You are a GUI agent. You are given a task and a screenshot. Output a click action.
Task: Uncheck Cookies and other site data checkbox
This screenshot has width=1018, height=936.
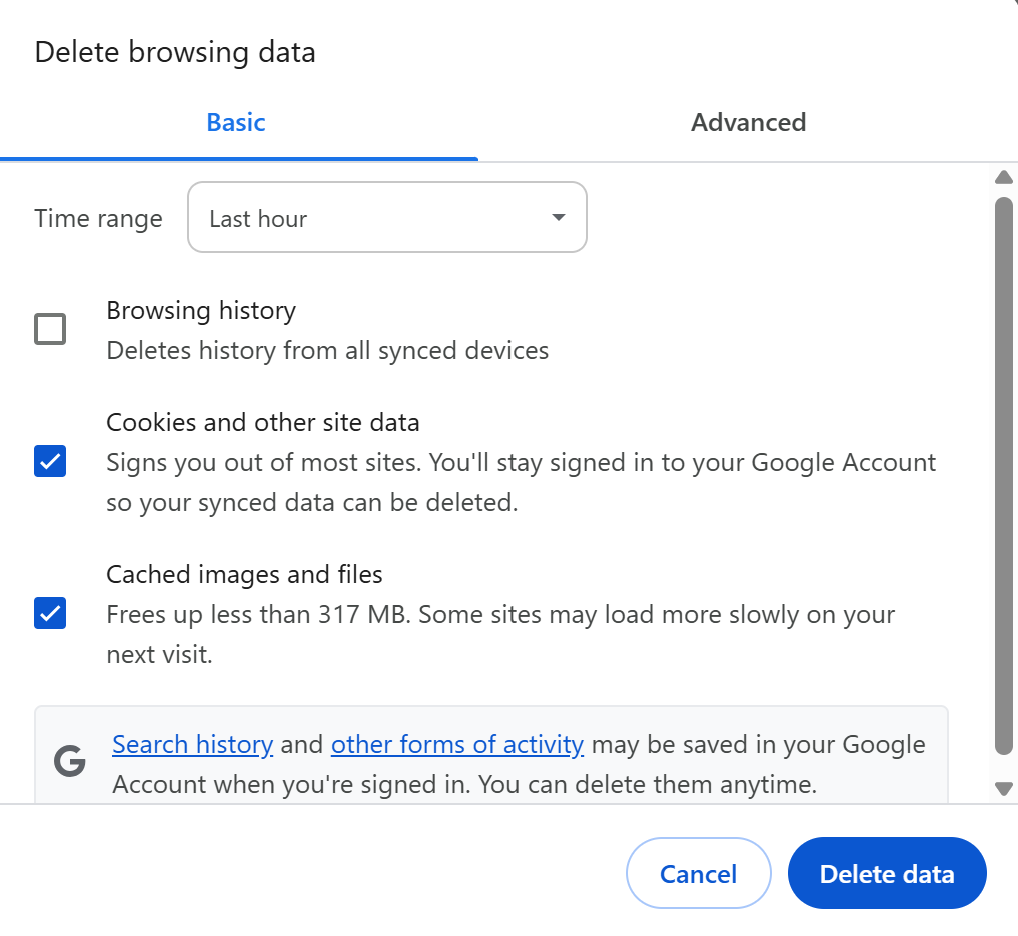(50, 461)
